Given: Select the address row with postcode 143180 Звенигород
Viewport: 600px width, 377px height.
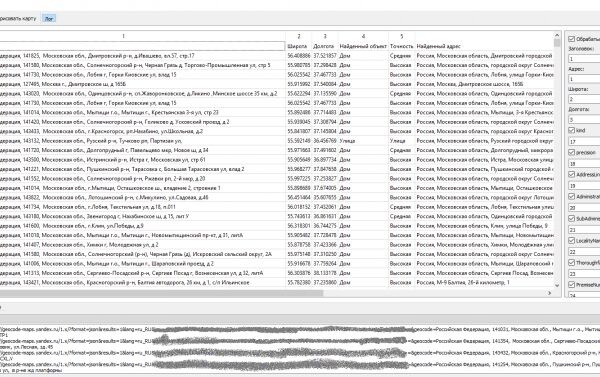Looking at the screenshot, I should coord(142,216).
